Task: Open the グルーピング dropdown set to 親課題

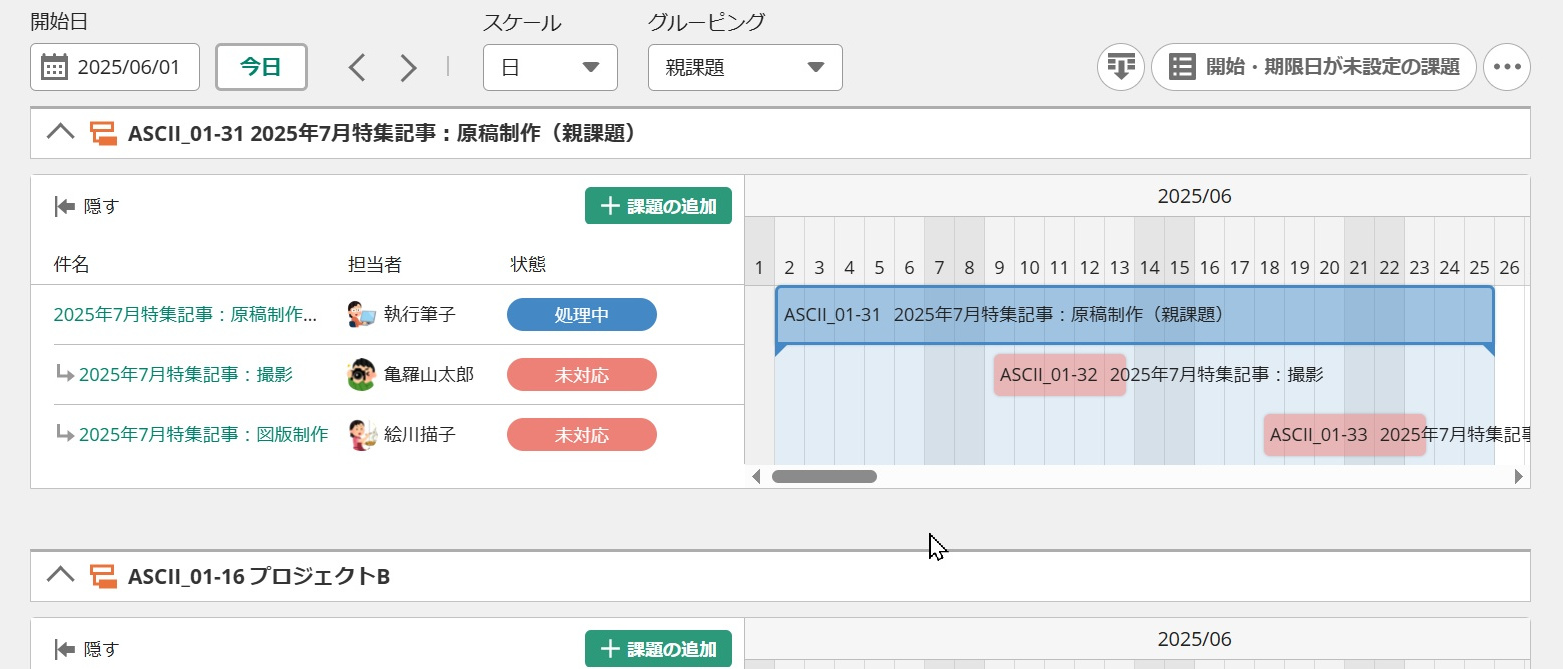Action: [745, 68]
